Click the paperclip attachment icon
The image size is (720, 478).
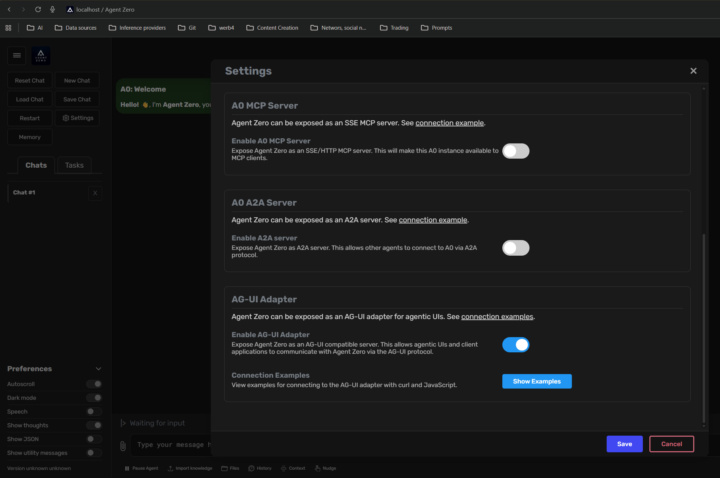pos(123,446)
